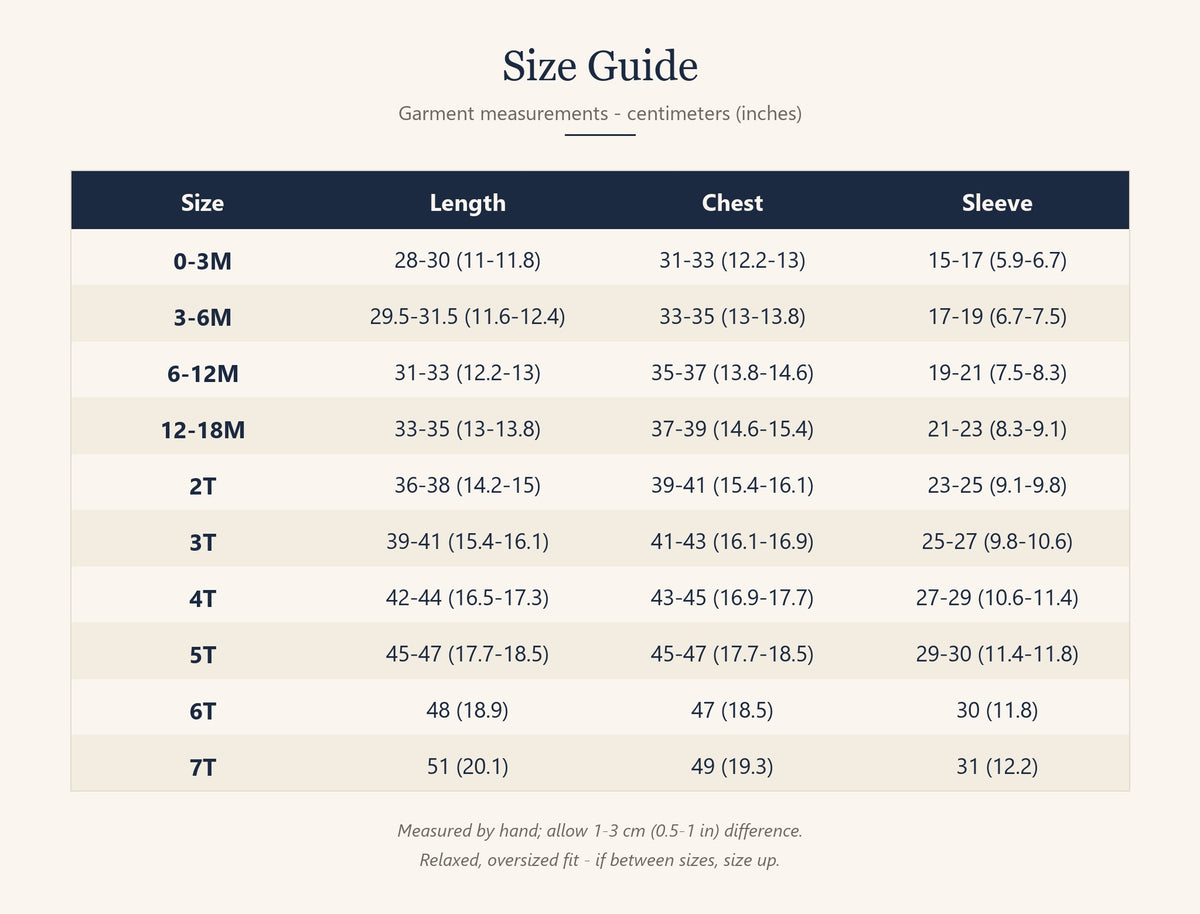The width and height of the screenshot is (1200, 914).
Task: Click chest cell '45-47 (17.7-18.5)' in 5T row
Action: click(732, 654)
